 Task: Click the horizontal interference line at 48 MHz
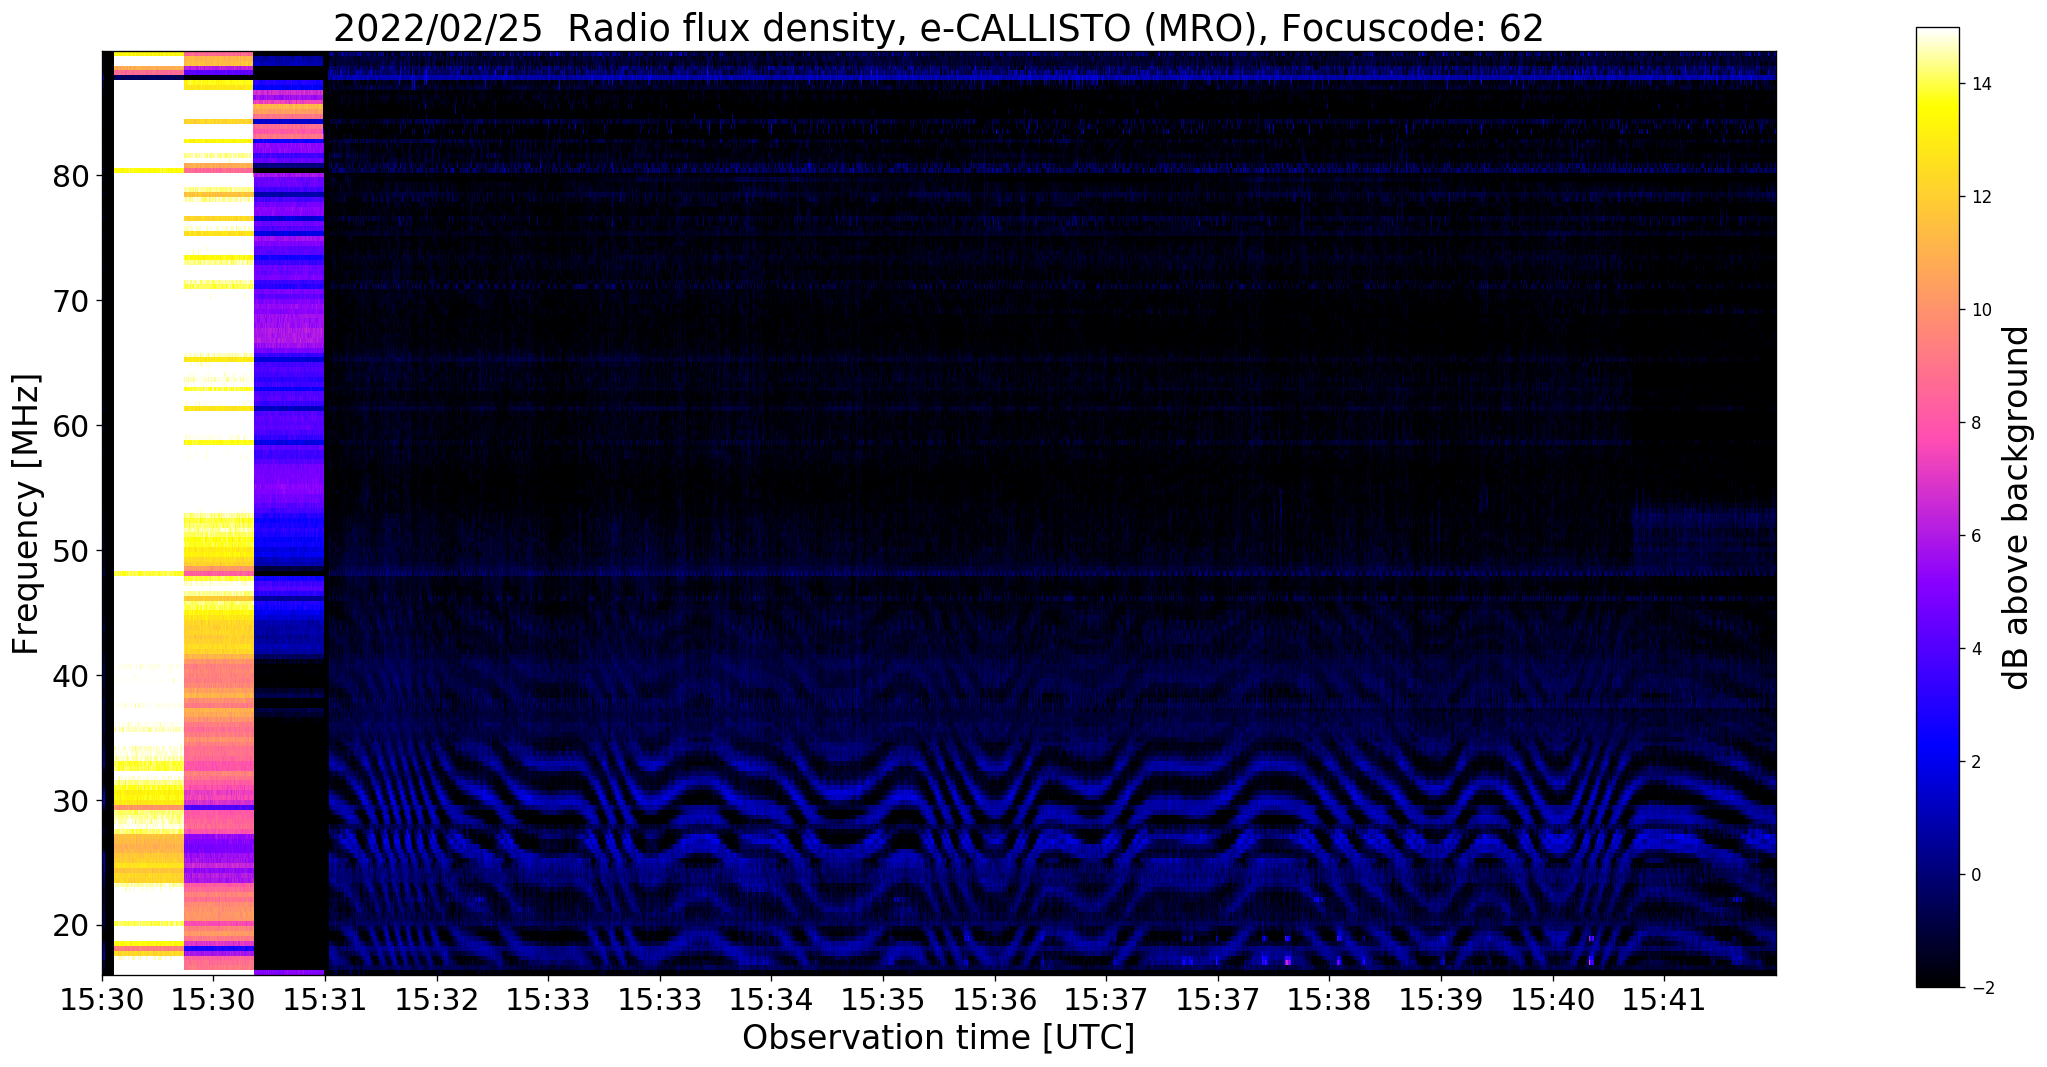pos(1050,574)
